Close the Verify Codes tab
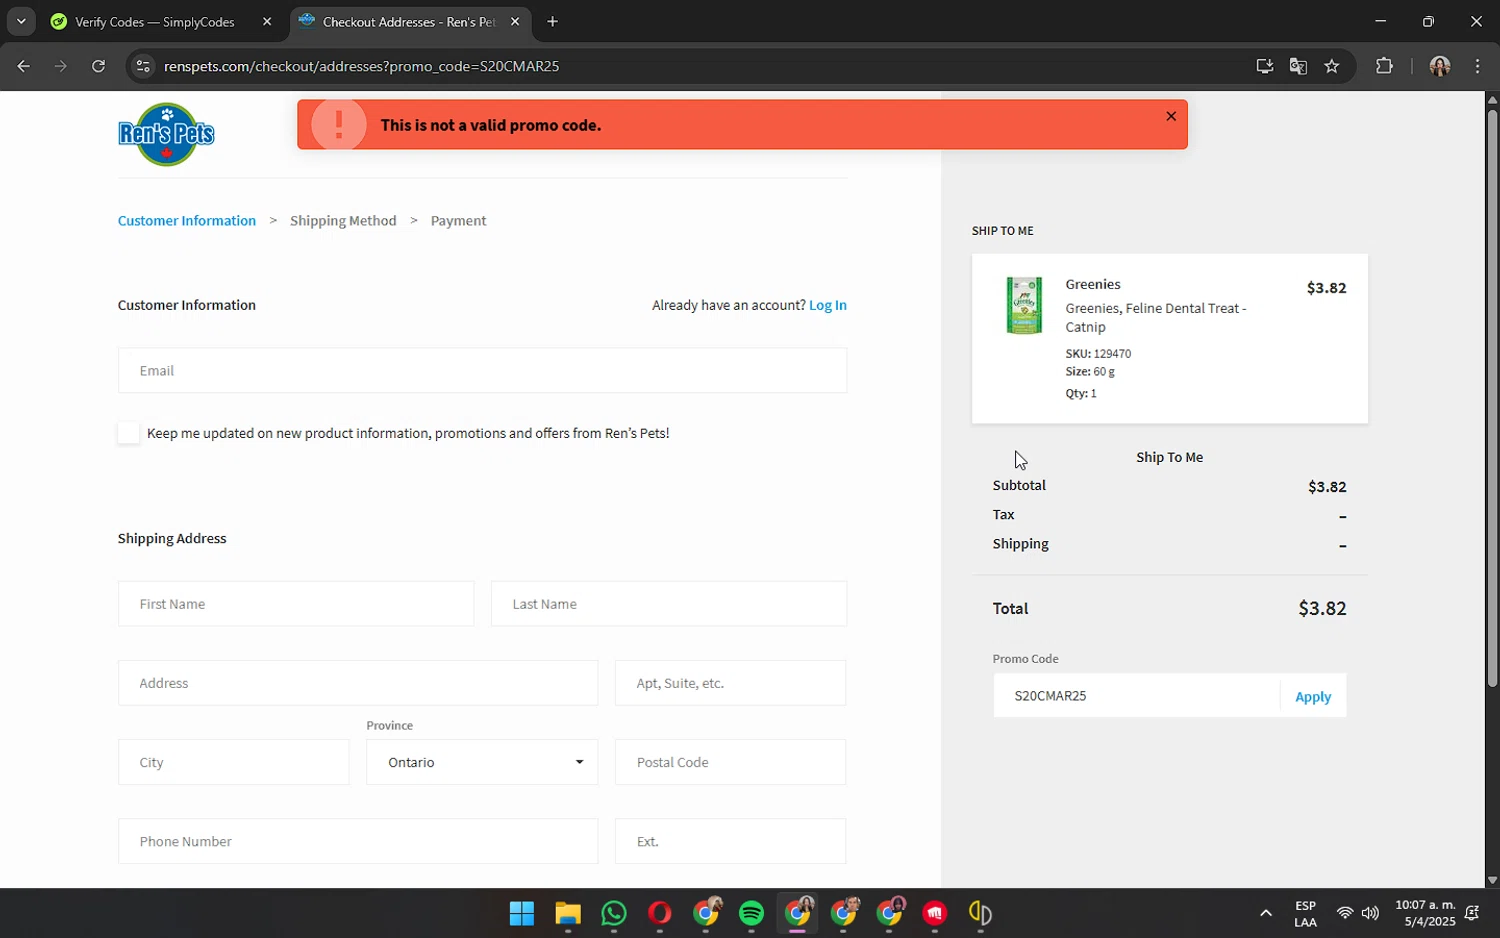Image resolution: width=1500 pixels, height=938 pixels. point(267,21)
